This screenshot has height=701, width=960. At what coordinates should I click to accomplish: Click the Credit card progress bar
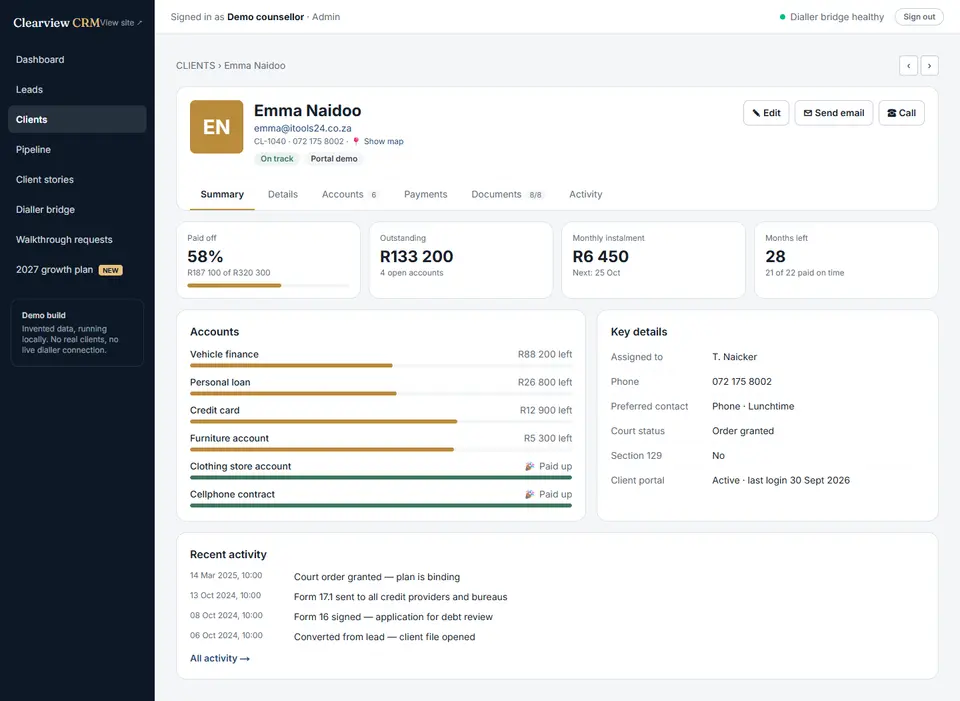(381, 422)
